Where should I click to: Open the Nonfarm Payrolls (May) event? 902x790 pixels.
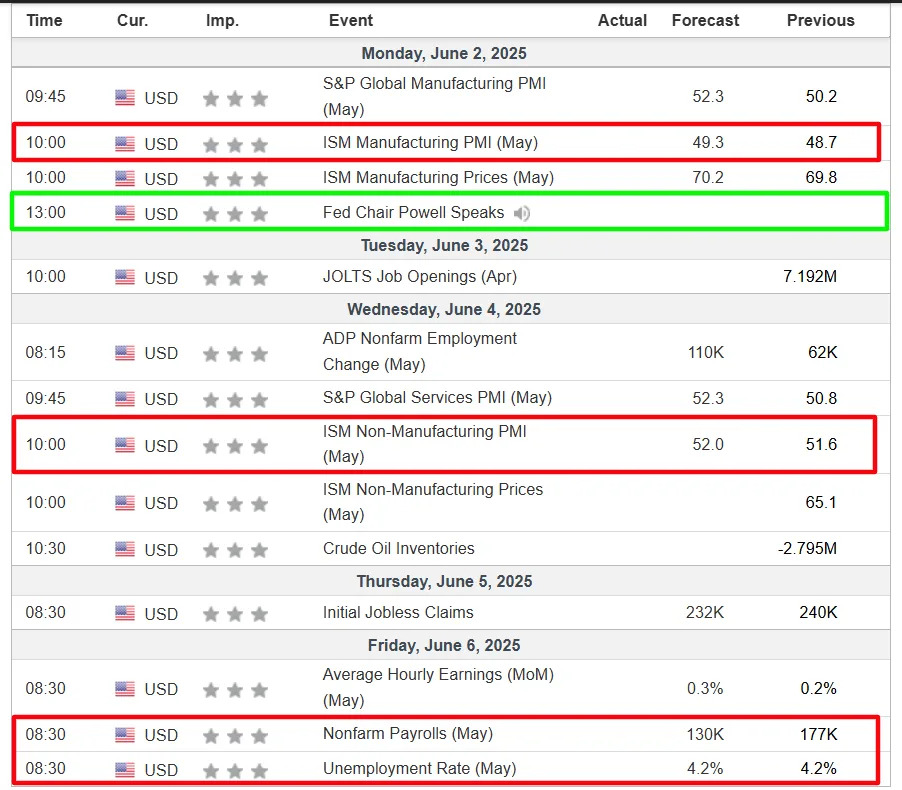[408, 734]
